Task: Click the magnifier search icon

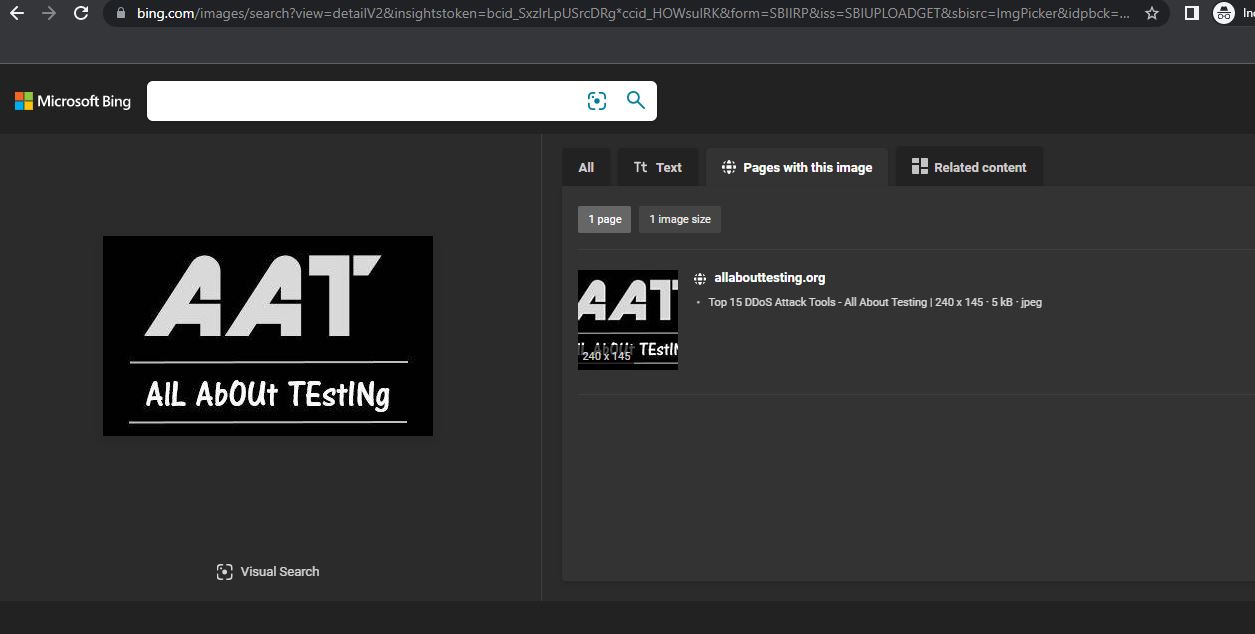Action: (x=635, y=100)
